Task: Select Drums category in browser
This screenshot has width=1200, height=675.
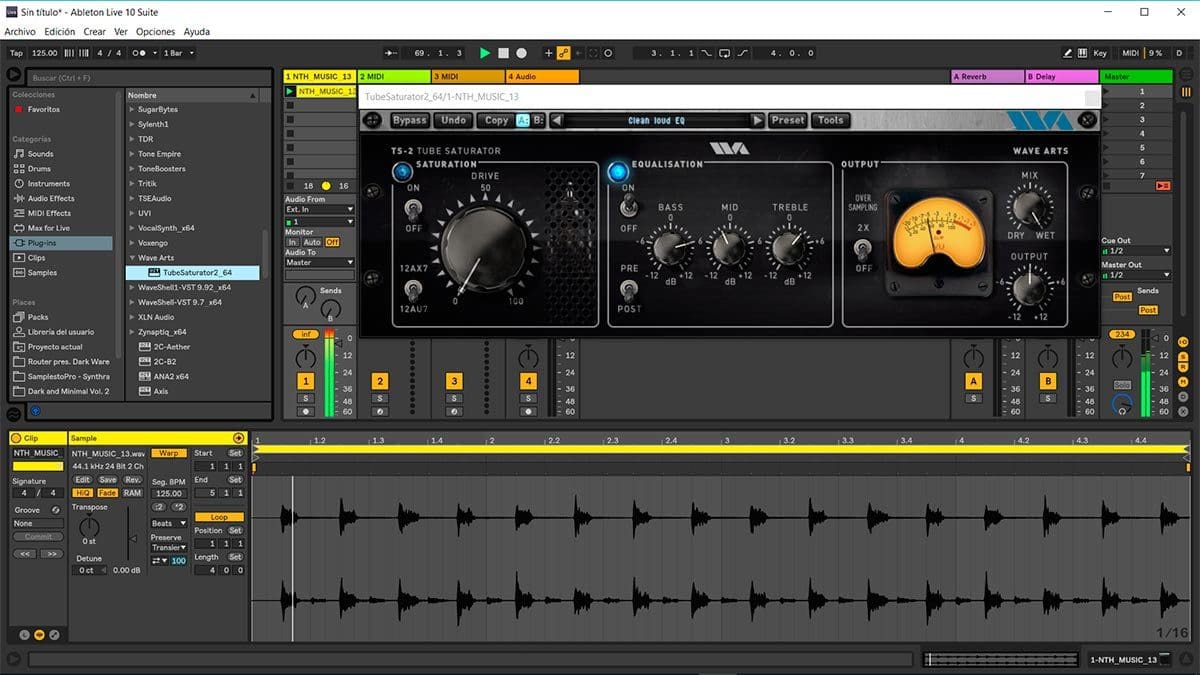Action: pyautogui.click(x=39, y=169)
